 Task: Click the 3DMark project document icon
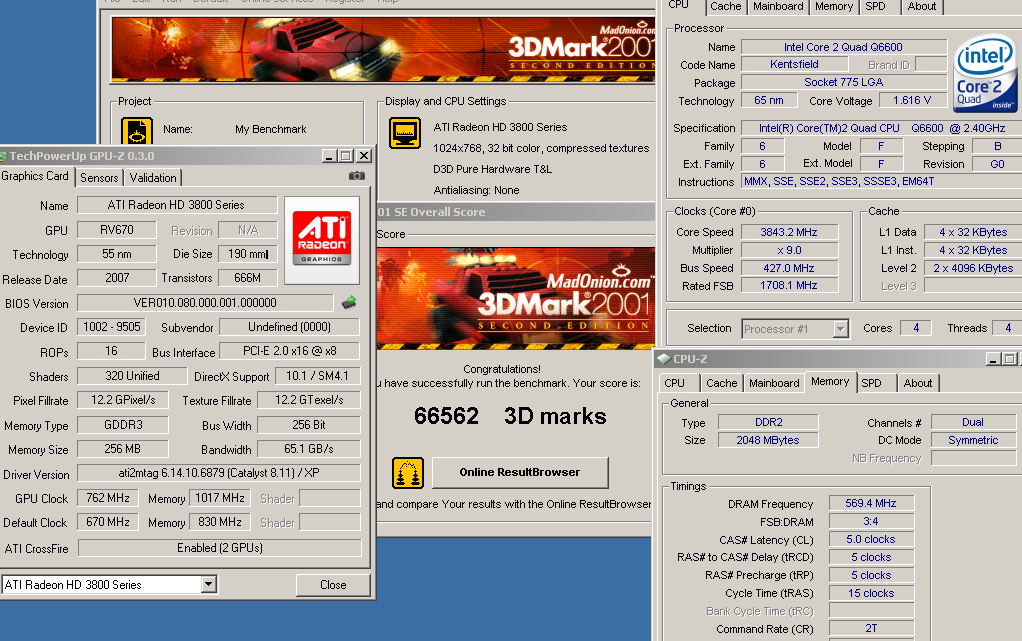137,131
